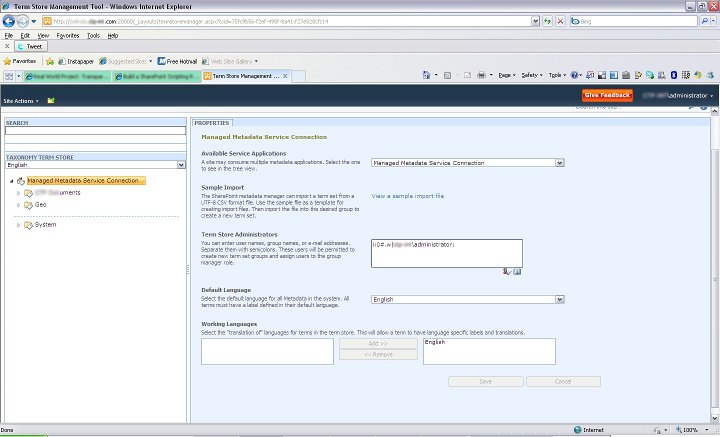
Task: Open the Web Slice Gallery bookmark
Action: pyautogui.click(x=230, y=61)
